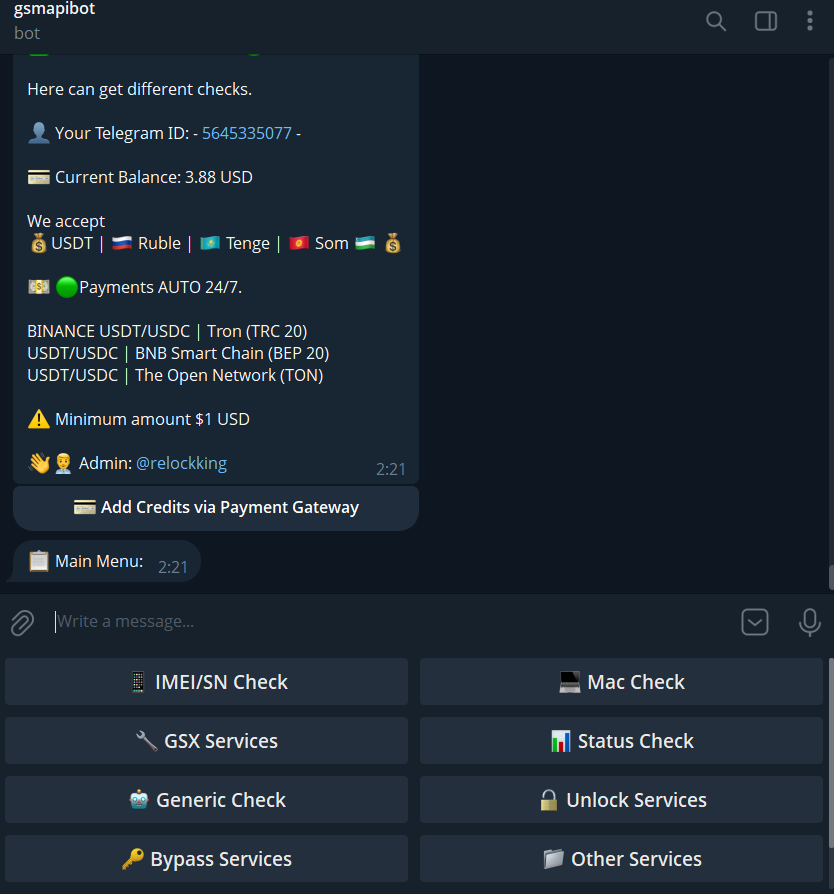This screenshot has width=834, height=894.
Task: Toggle the right sidebar panel icon
Action: (766, 21)
